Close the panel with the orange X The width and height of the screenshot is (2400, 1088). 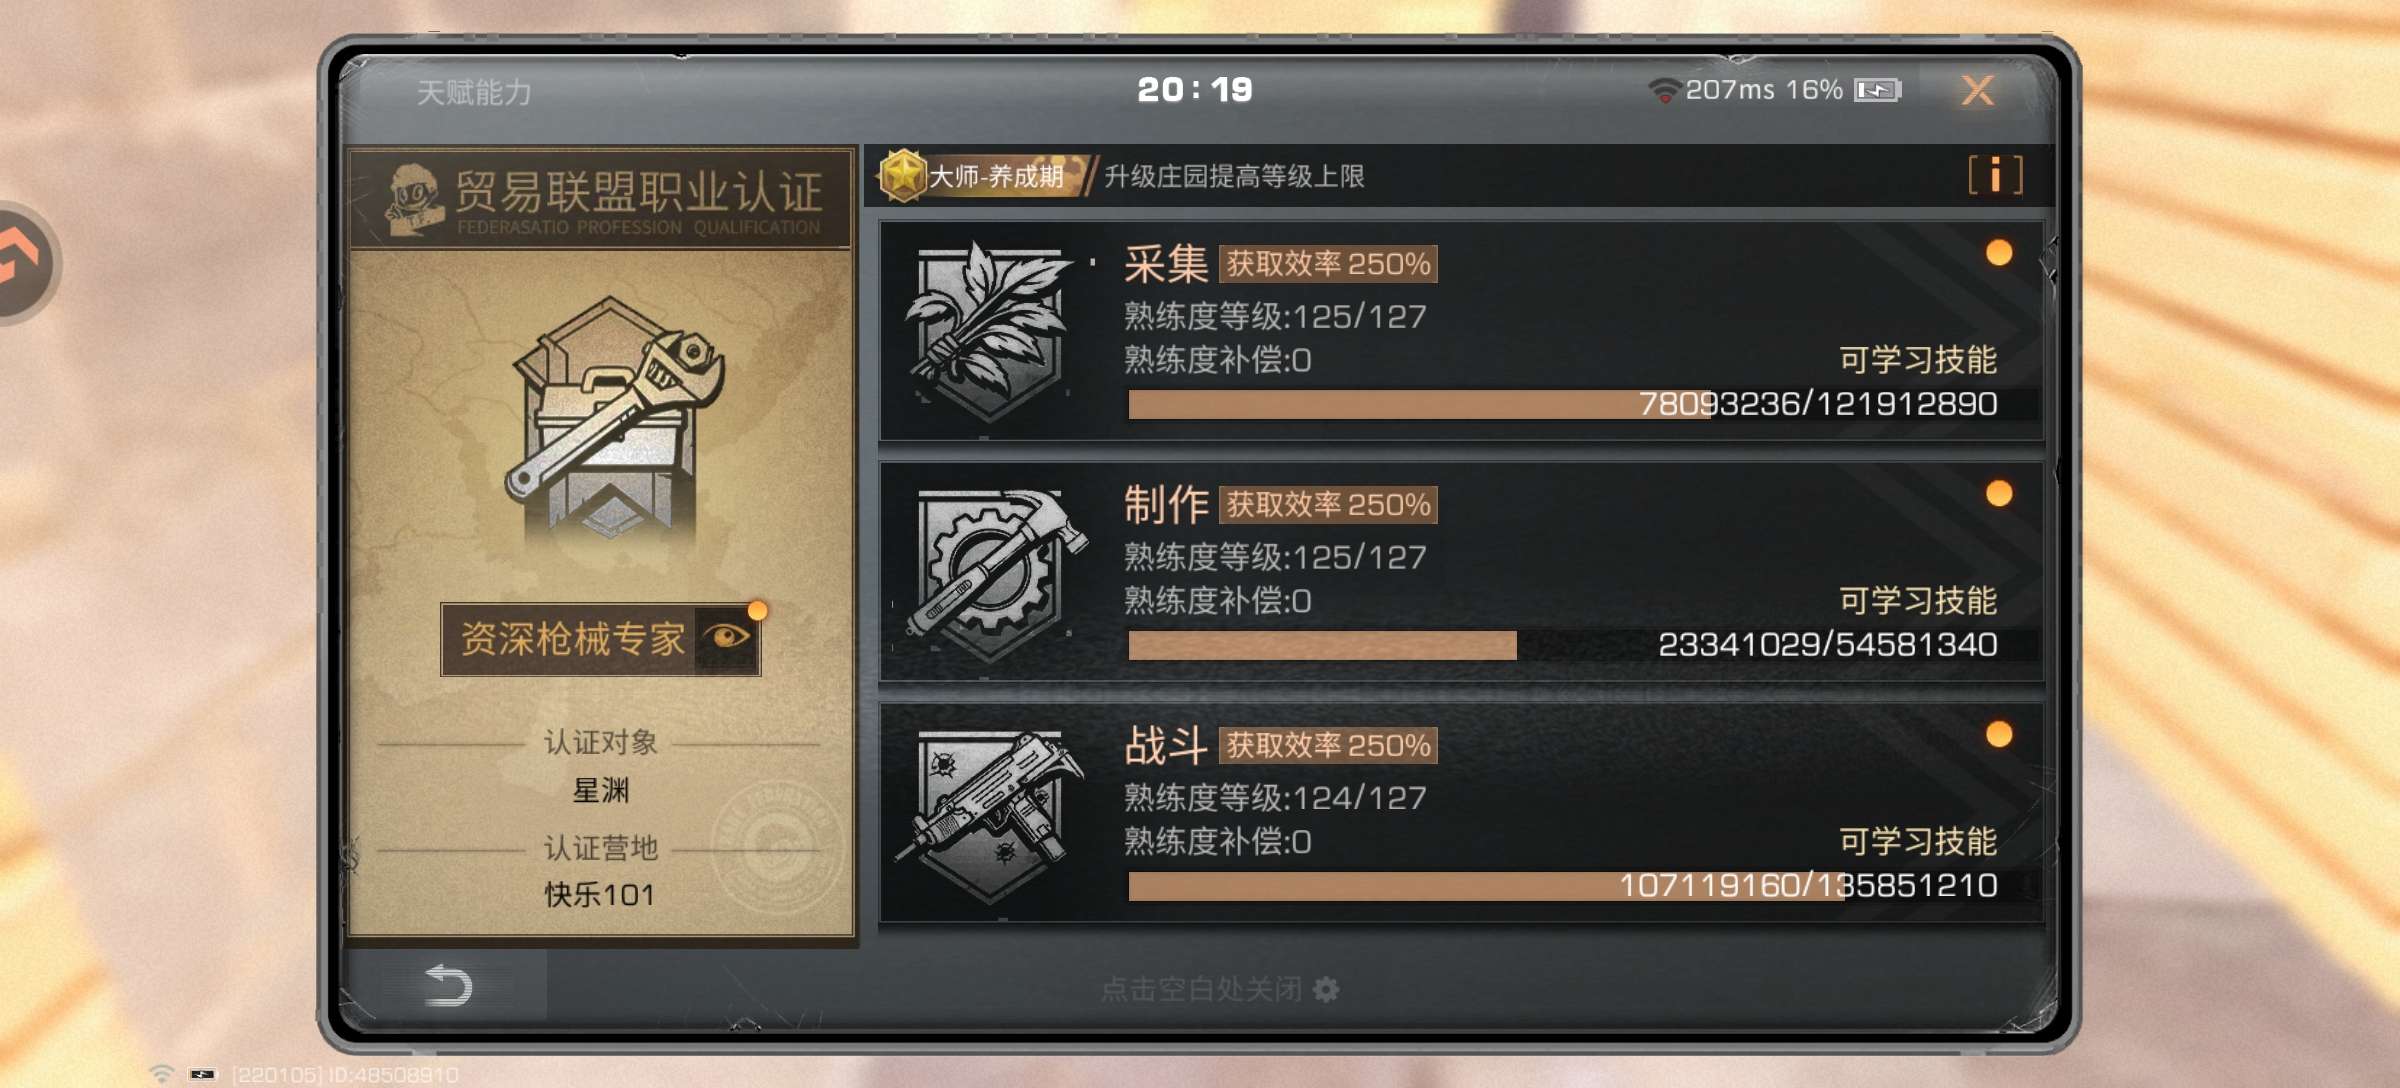click(x=1978, y=90)
